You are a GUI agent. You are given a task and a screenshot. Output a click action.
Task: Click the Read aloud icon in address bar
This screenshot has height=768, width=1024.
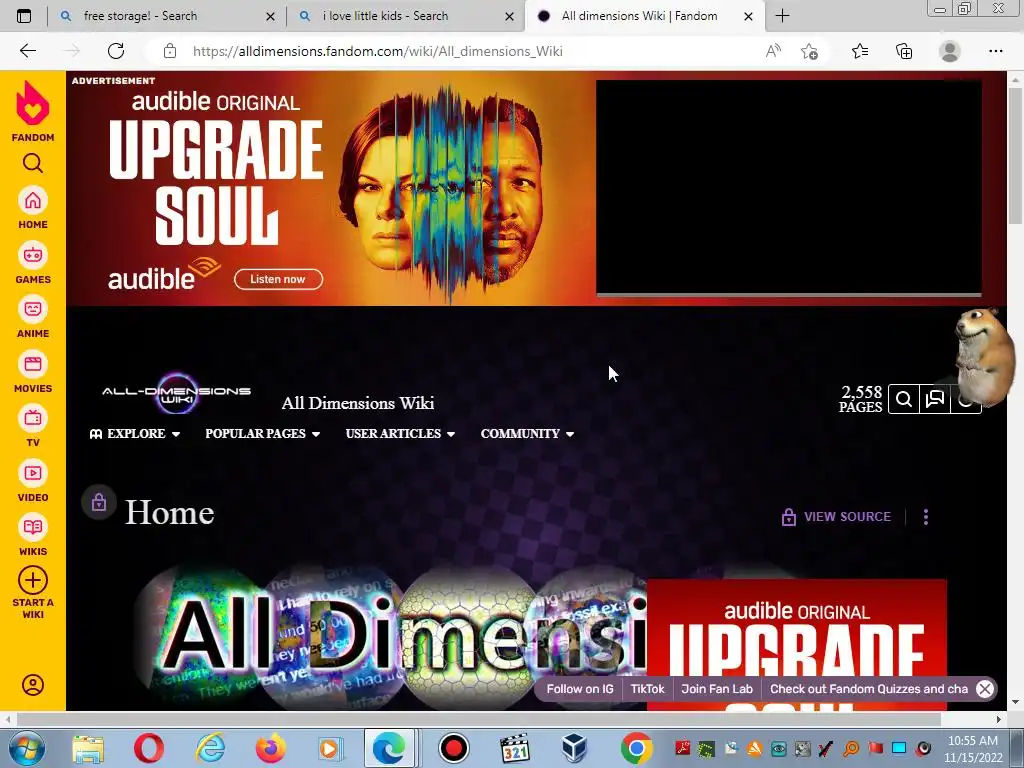(x=773, y=51)
